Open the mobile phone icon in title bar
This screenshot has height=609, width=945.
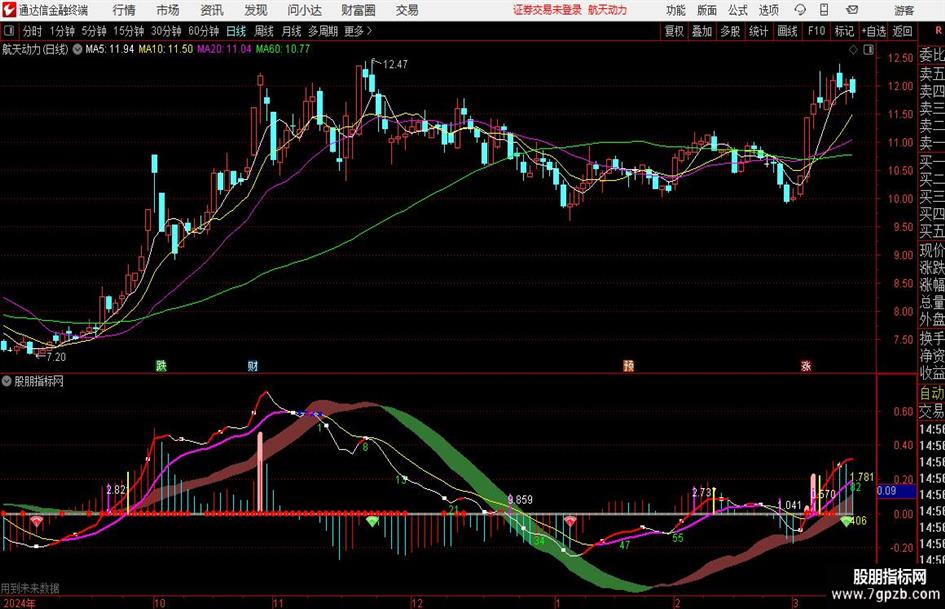pyautogui.click(x=824, y=10)
